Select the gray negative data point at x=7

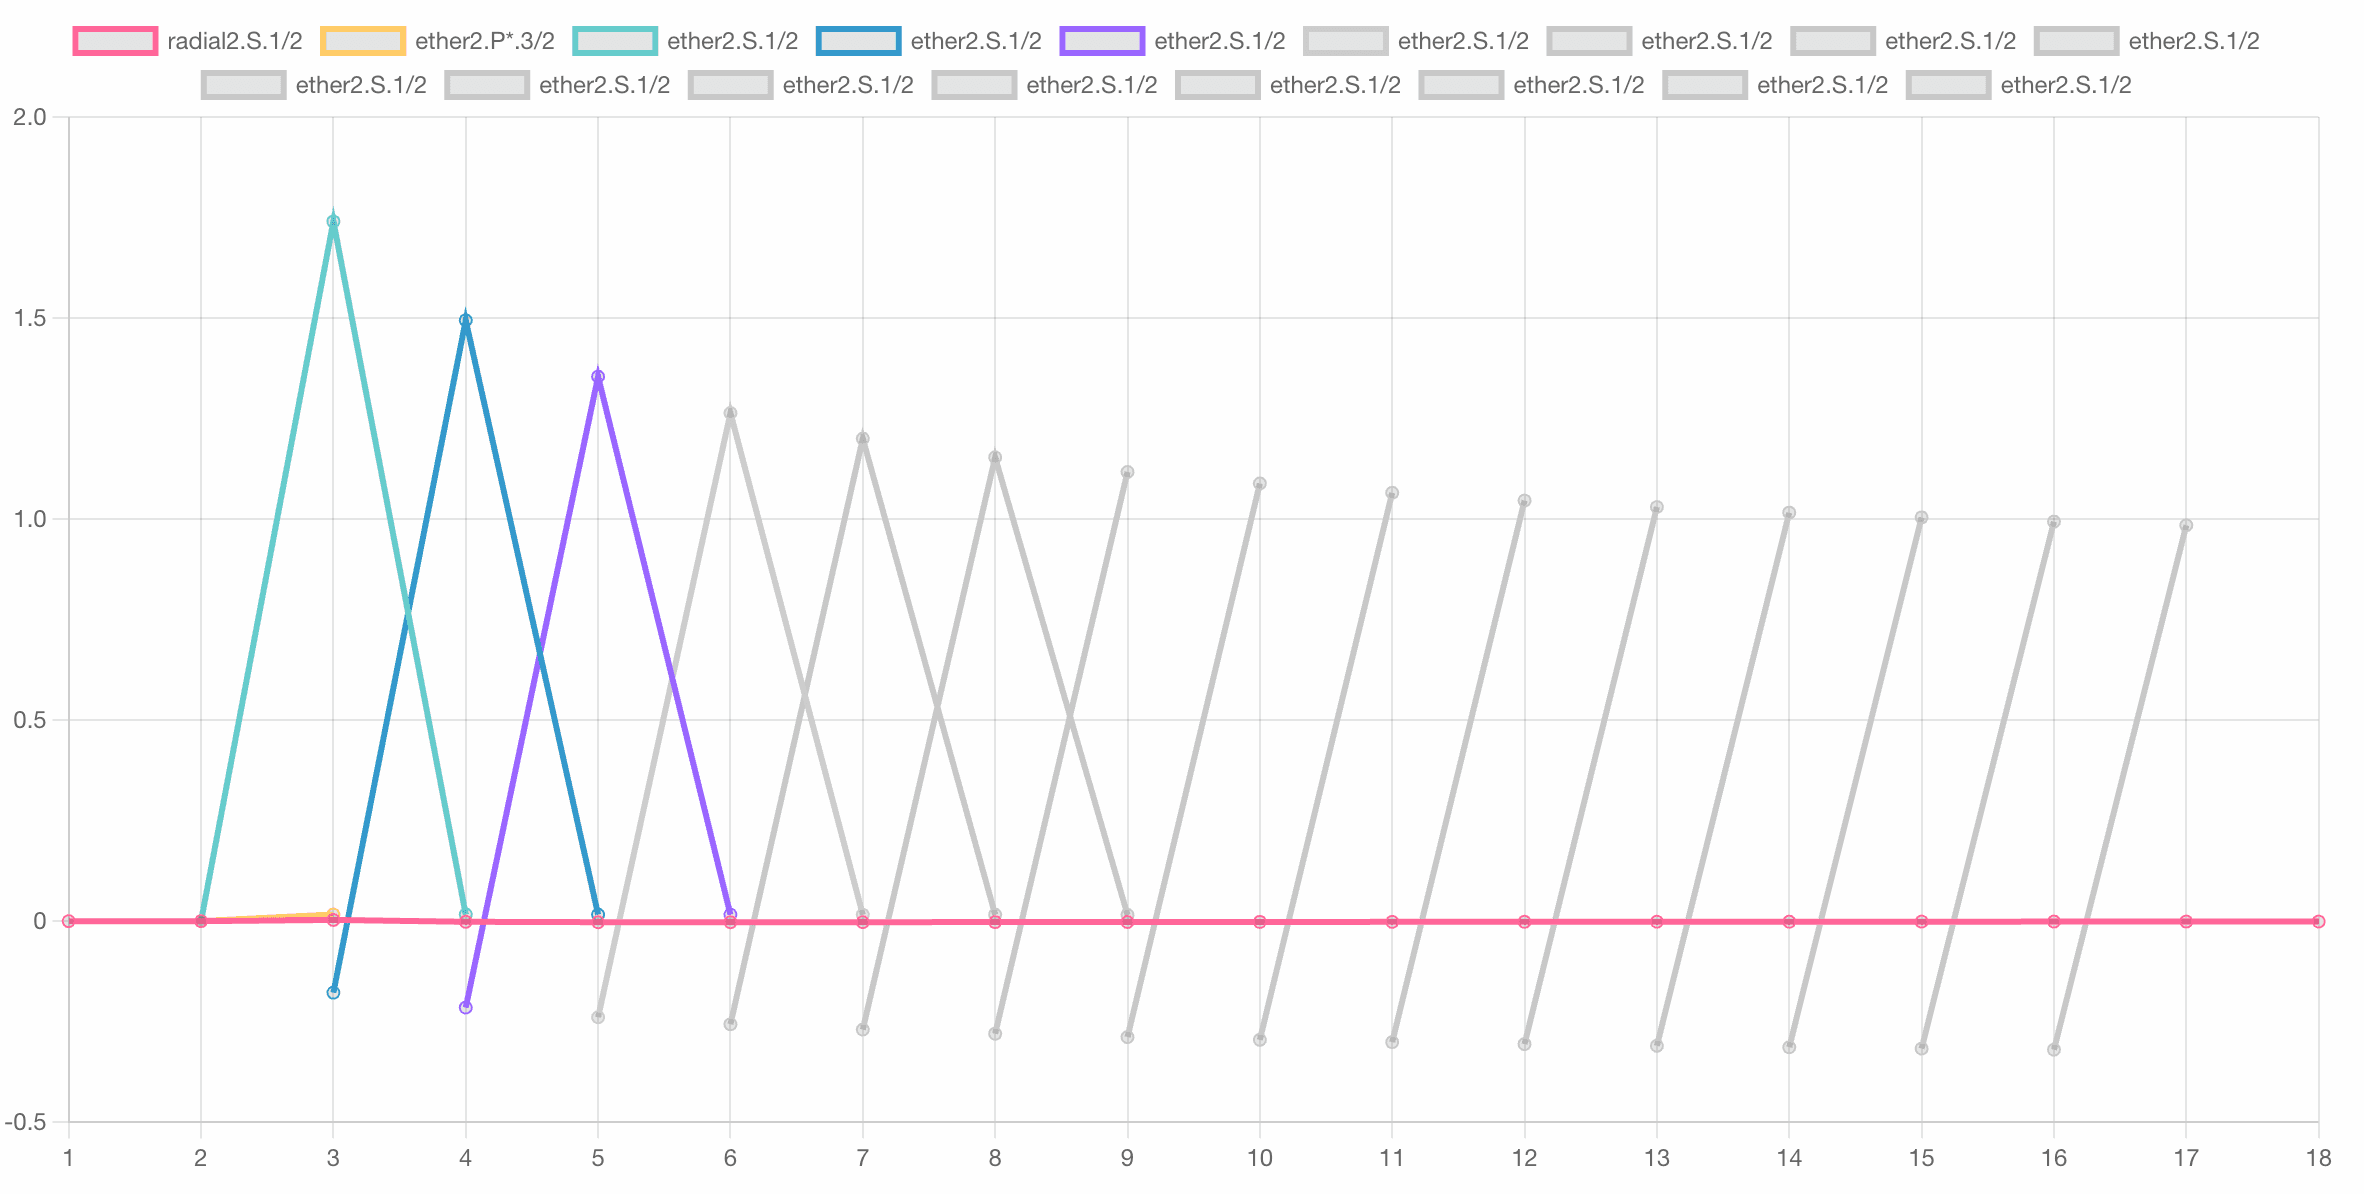[863, 1030]
